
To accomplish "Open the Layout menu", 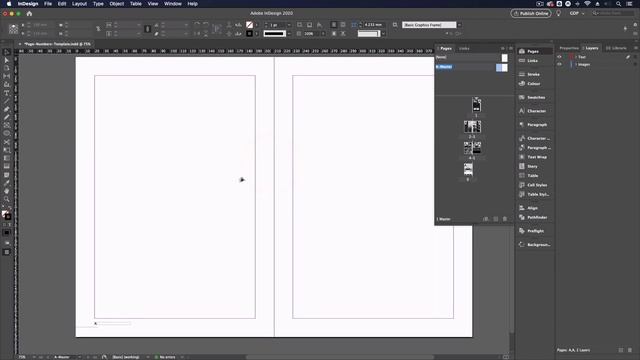I will click(79, 4).
